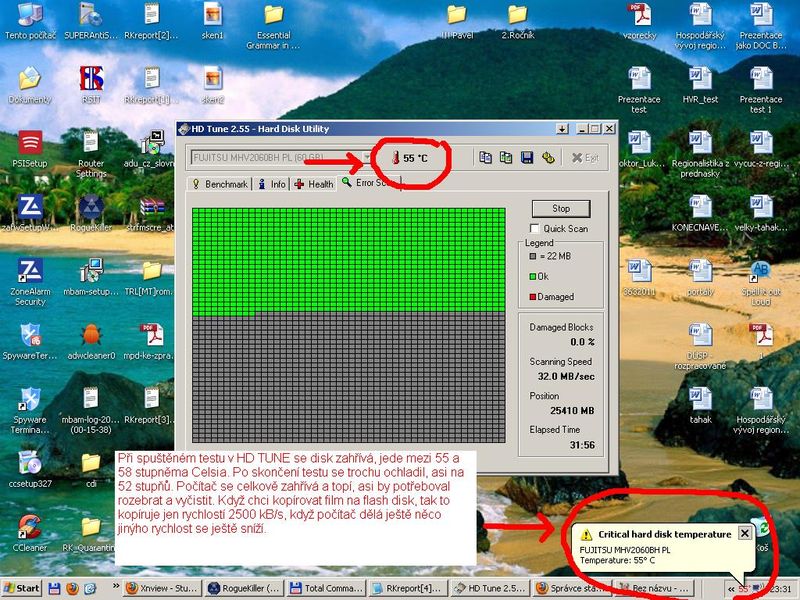This screenshot has width=800, height=600.
Task: Switch to Xnview window on the taskbar
Action: coord(162,588)
